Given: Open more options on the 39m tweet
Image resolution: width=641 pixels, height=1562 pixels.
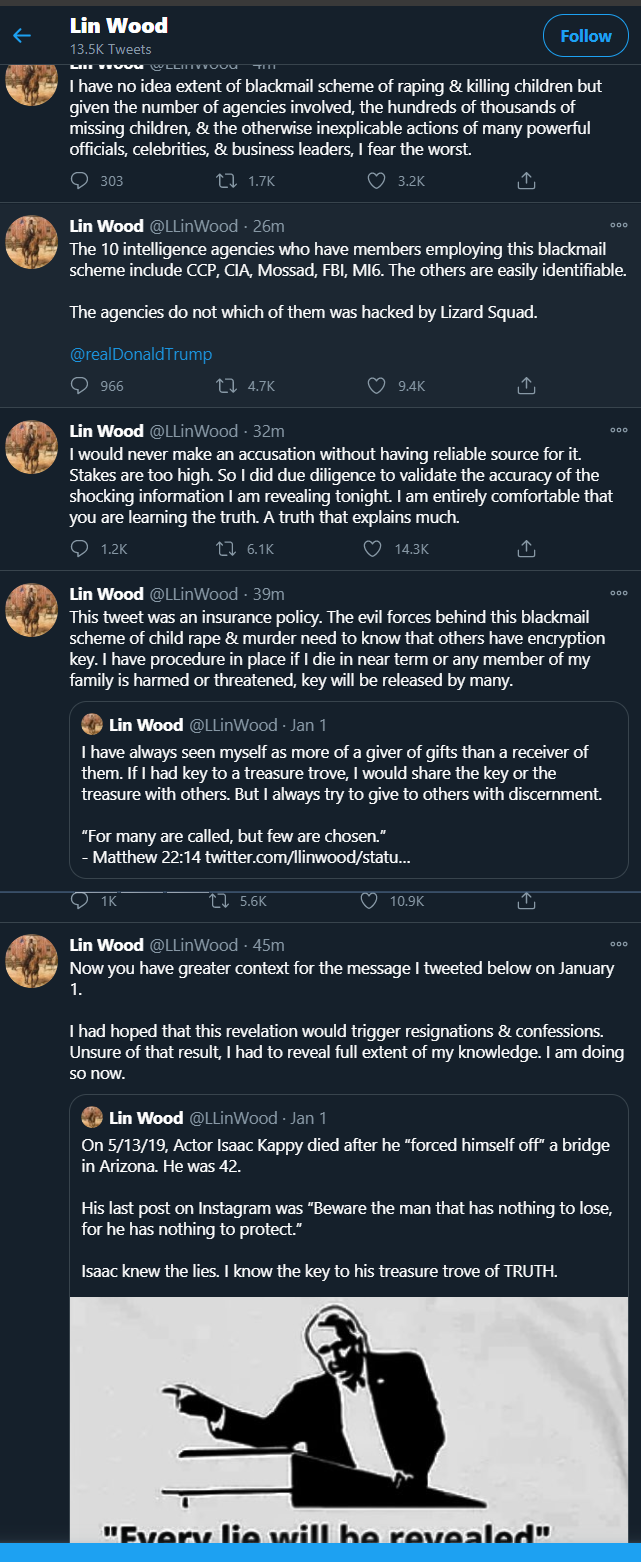Looking at the screenshot, I should tap(619, 593).
